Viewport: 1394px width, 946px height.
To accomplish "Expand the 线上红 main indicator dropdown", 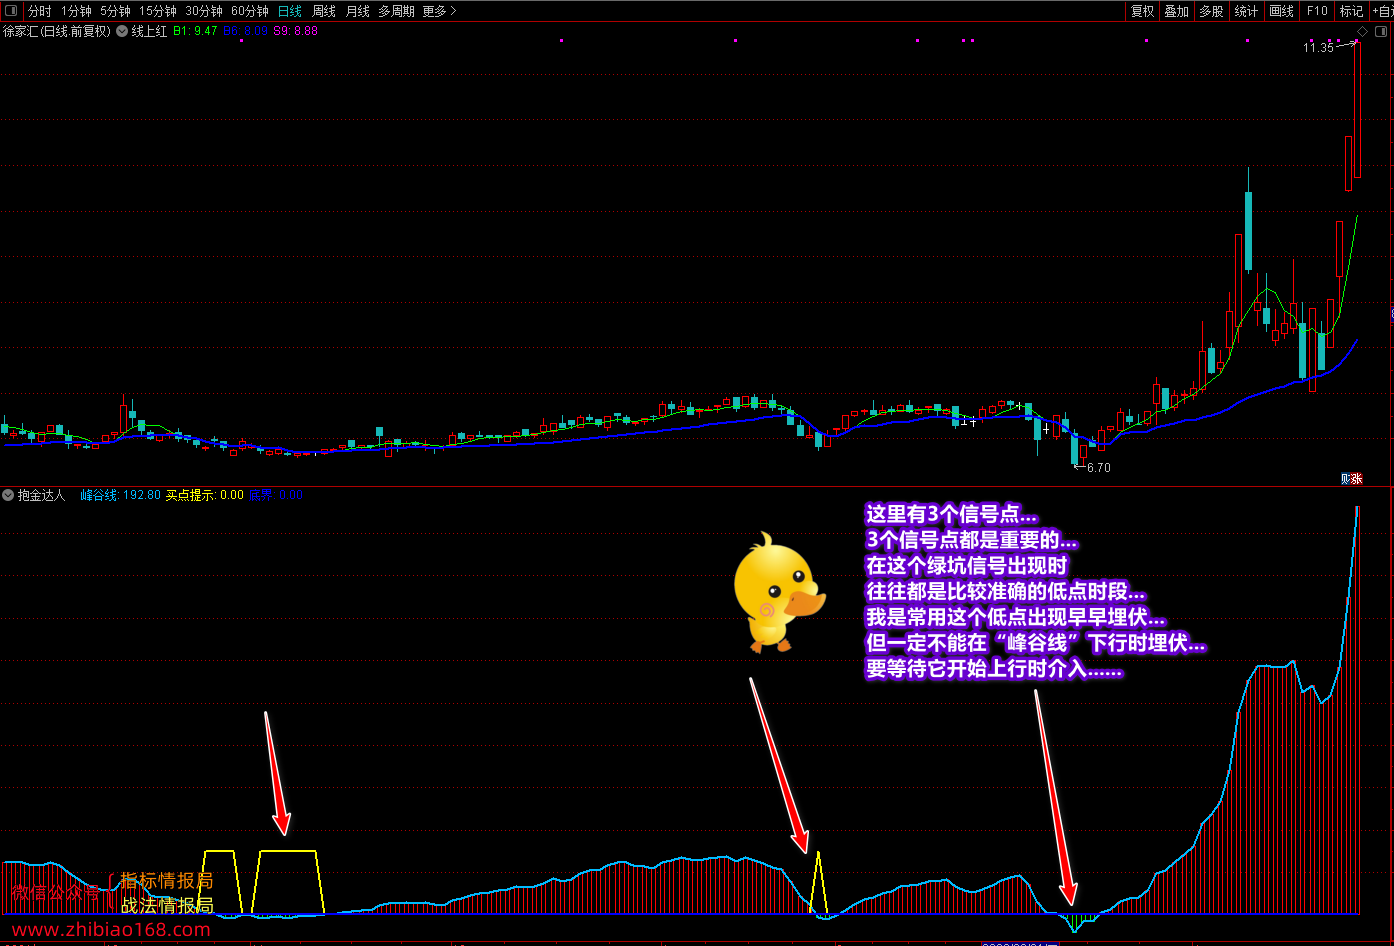I will (122, 31).
